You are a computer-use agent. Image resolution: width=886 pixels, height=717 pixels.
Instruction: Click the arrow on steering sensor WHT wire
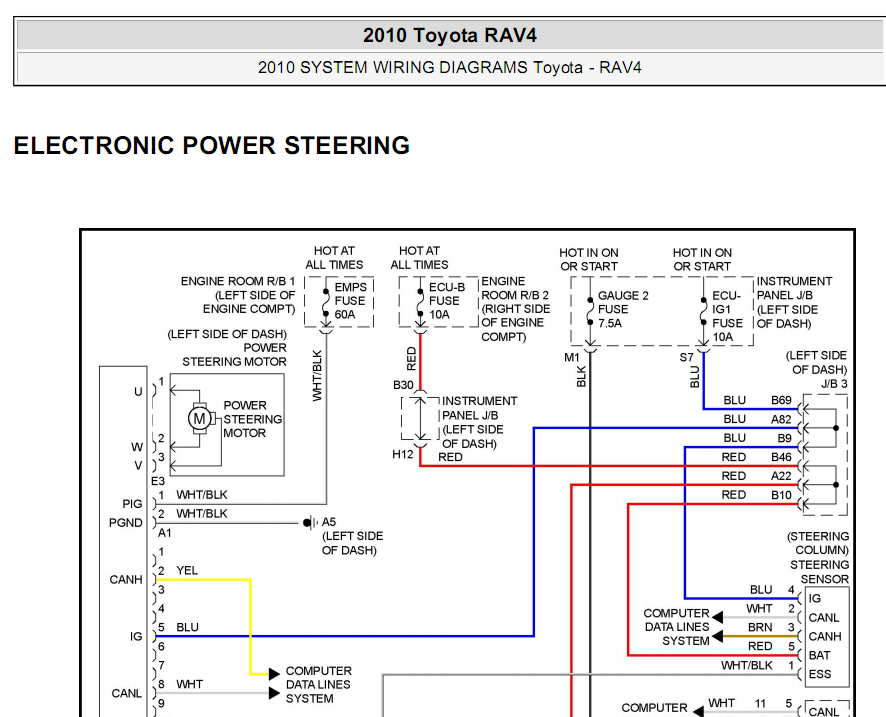718,617
